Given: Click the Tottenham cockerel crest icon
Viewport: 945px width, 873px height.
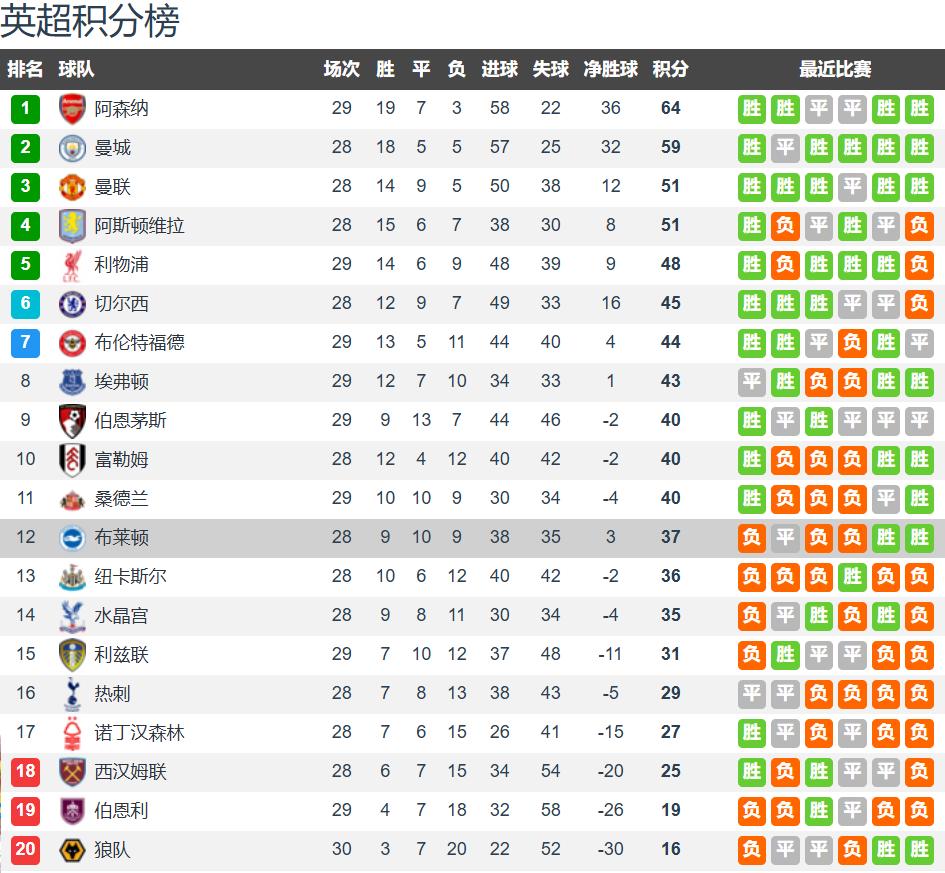Looking at the screenshot, I should tap(72, 693).
